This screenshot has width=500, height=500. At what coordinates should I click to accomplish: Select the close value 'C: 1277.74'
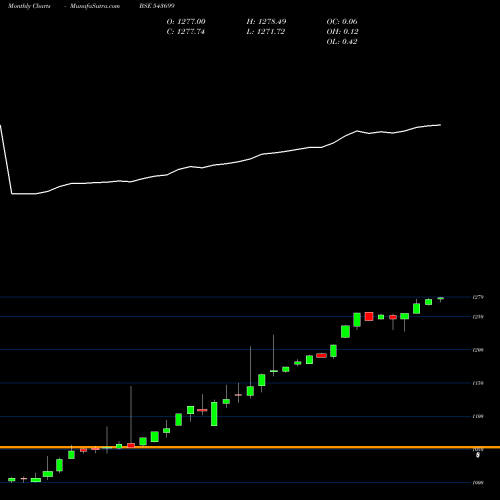click(186, 32)
